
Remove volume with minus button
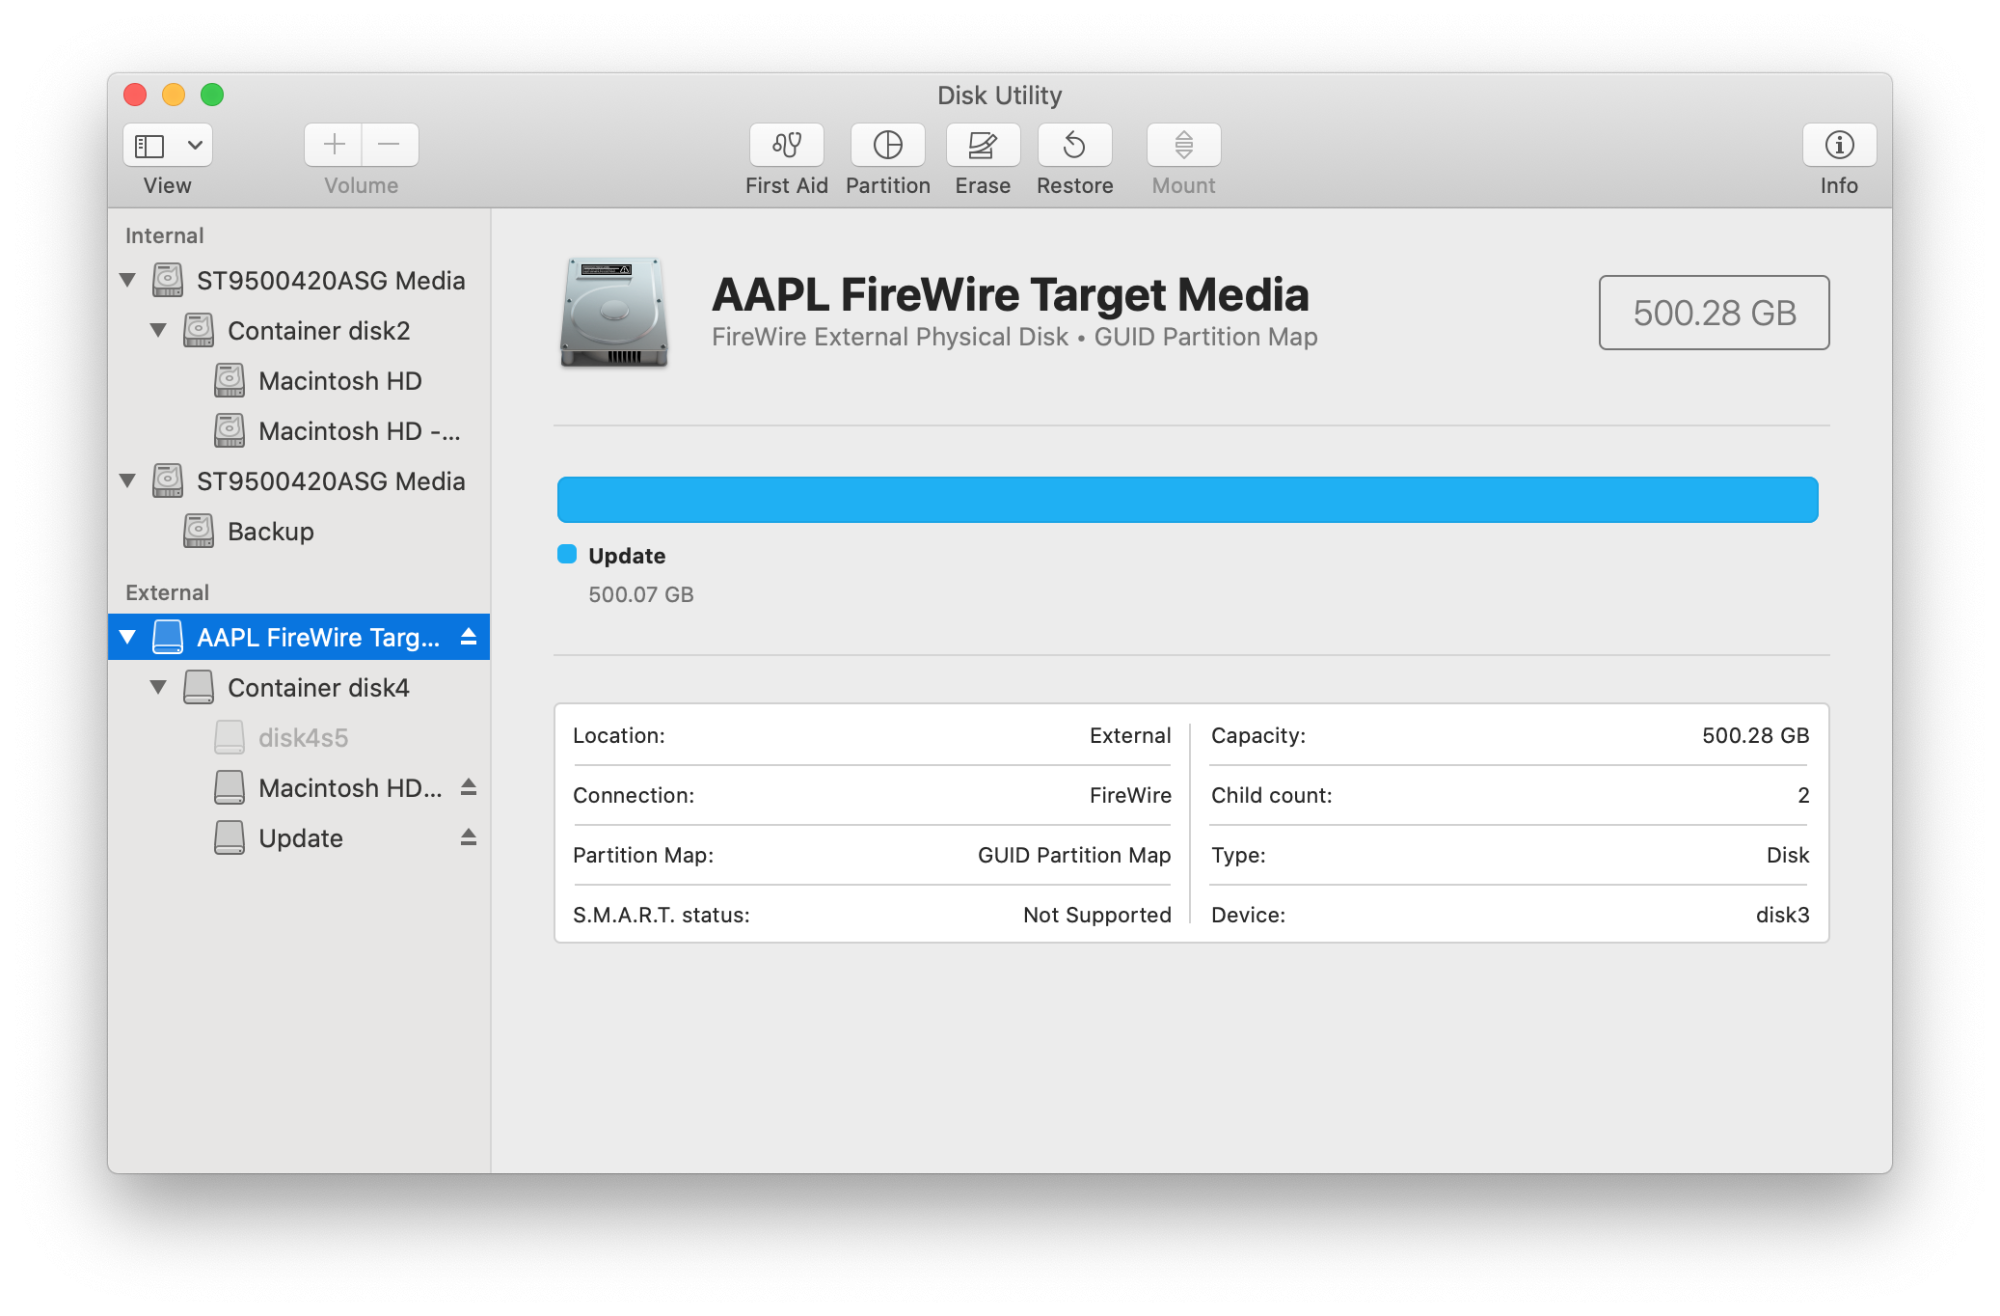click(390, 145)
